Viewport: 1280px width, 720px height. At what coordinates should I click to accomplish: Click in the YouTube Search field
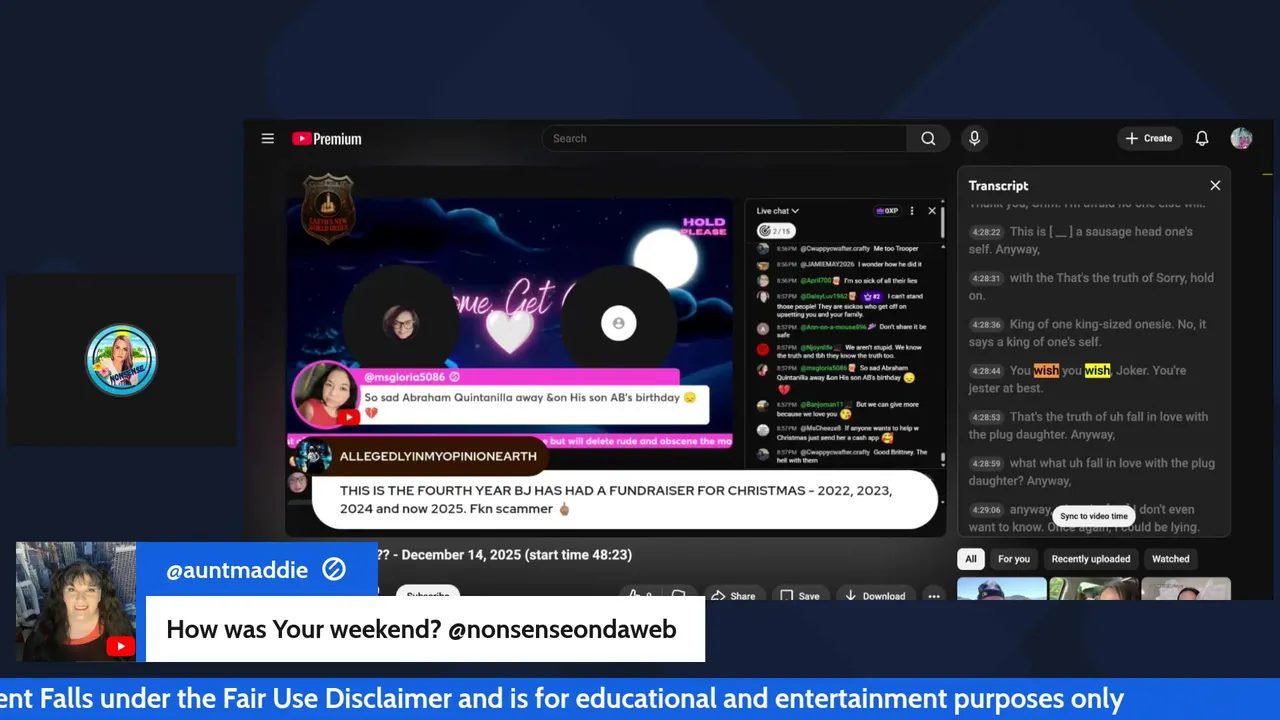(725, 139)
